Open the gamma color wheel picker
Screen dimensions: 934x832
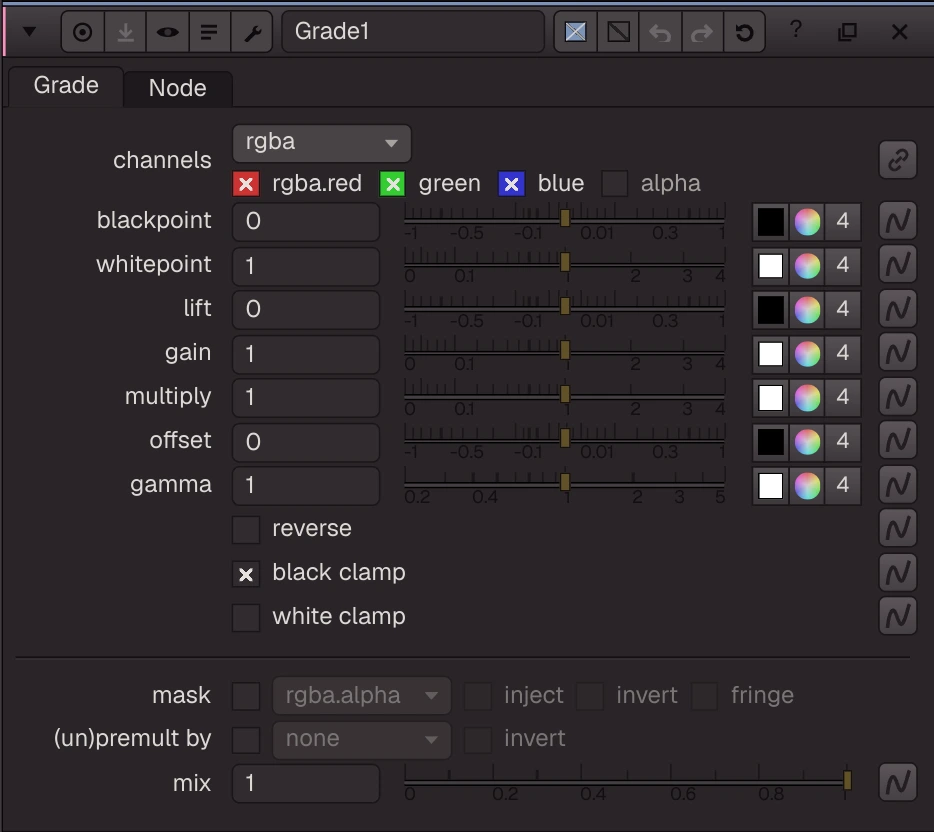807,486
